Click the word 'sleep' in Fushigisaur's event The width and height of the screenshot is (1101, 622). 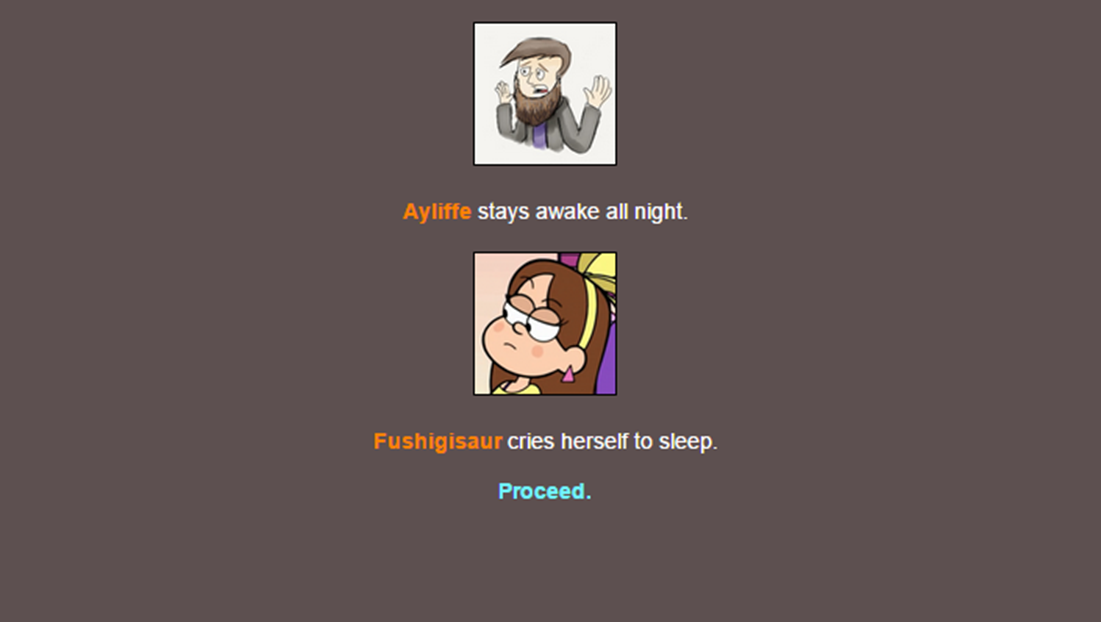point(687,441)
